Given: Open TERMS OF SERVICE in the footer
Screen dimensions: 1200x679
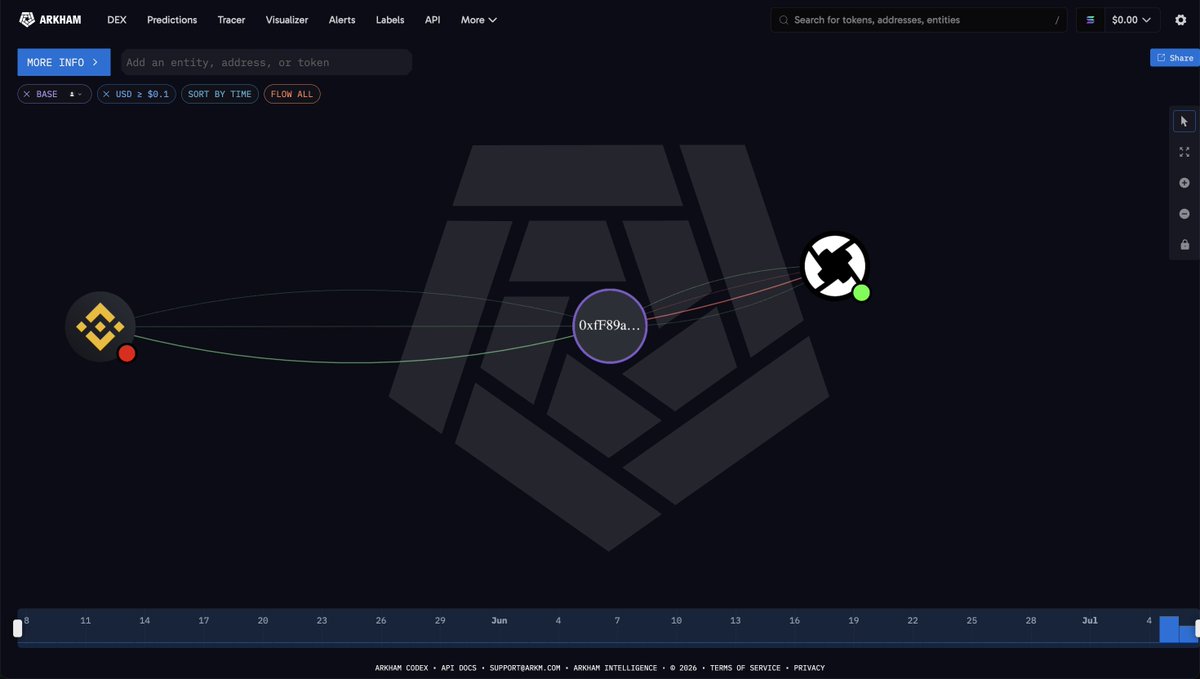Looking at the screenshot, I should point(747,668).
